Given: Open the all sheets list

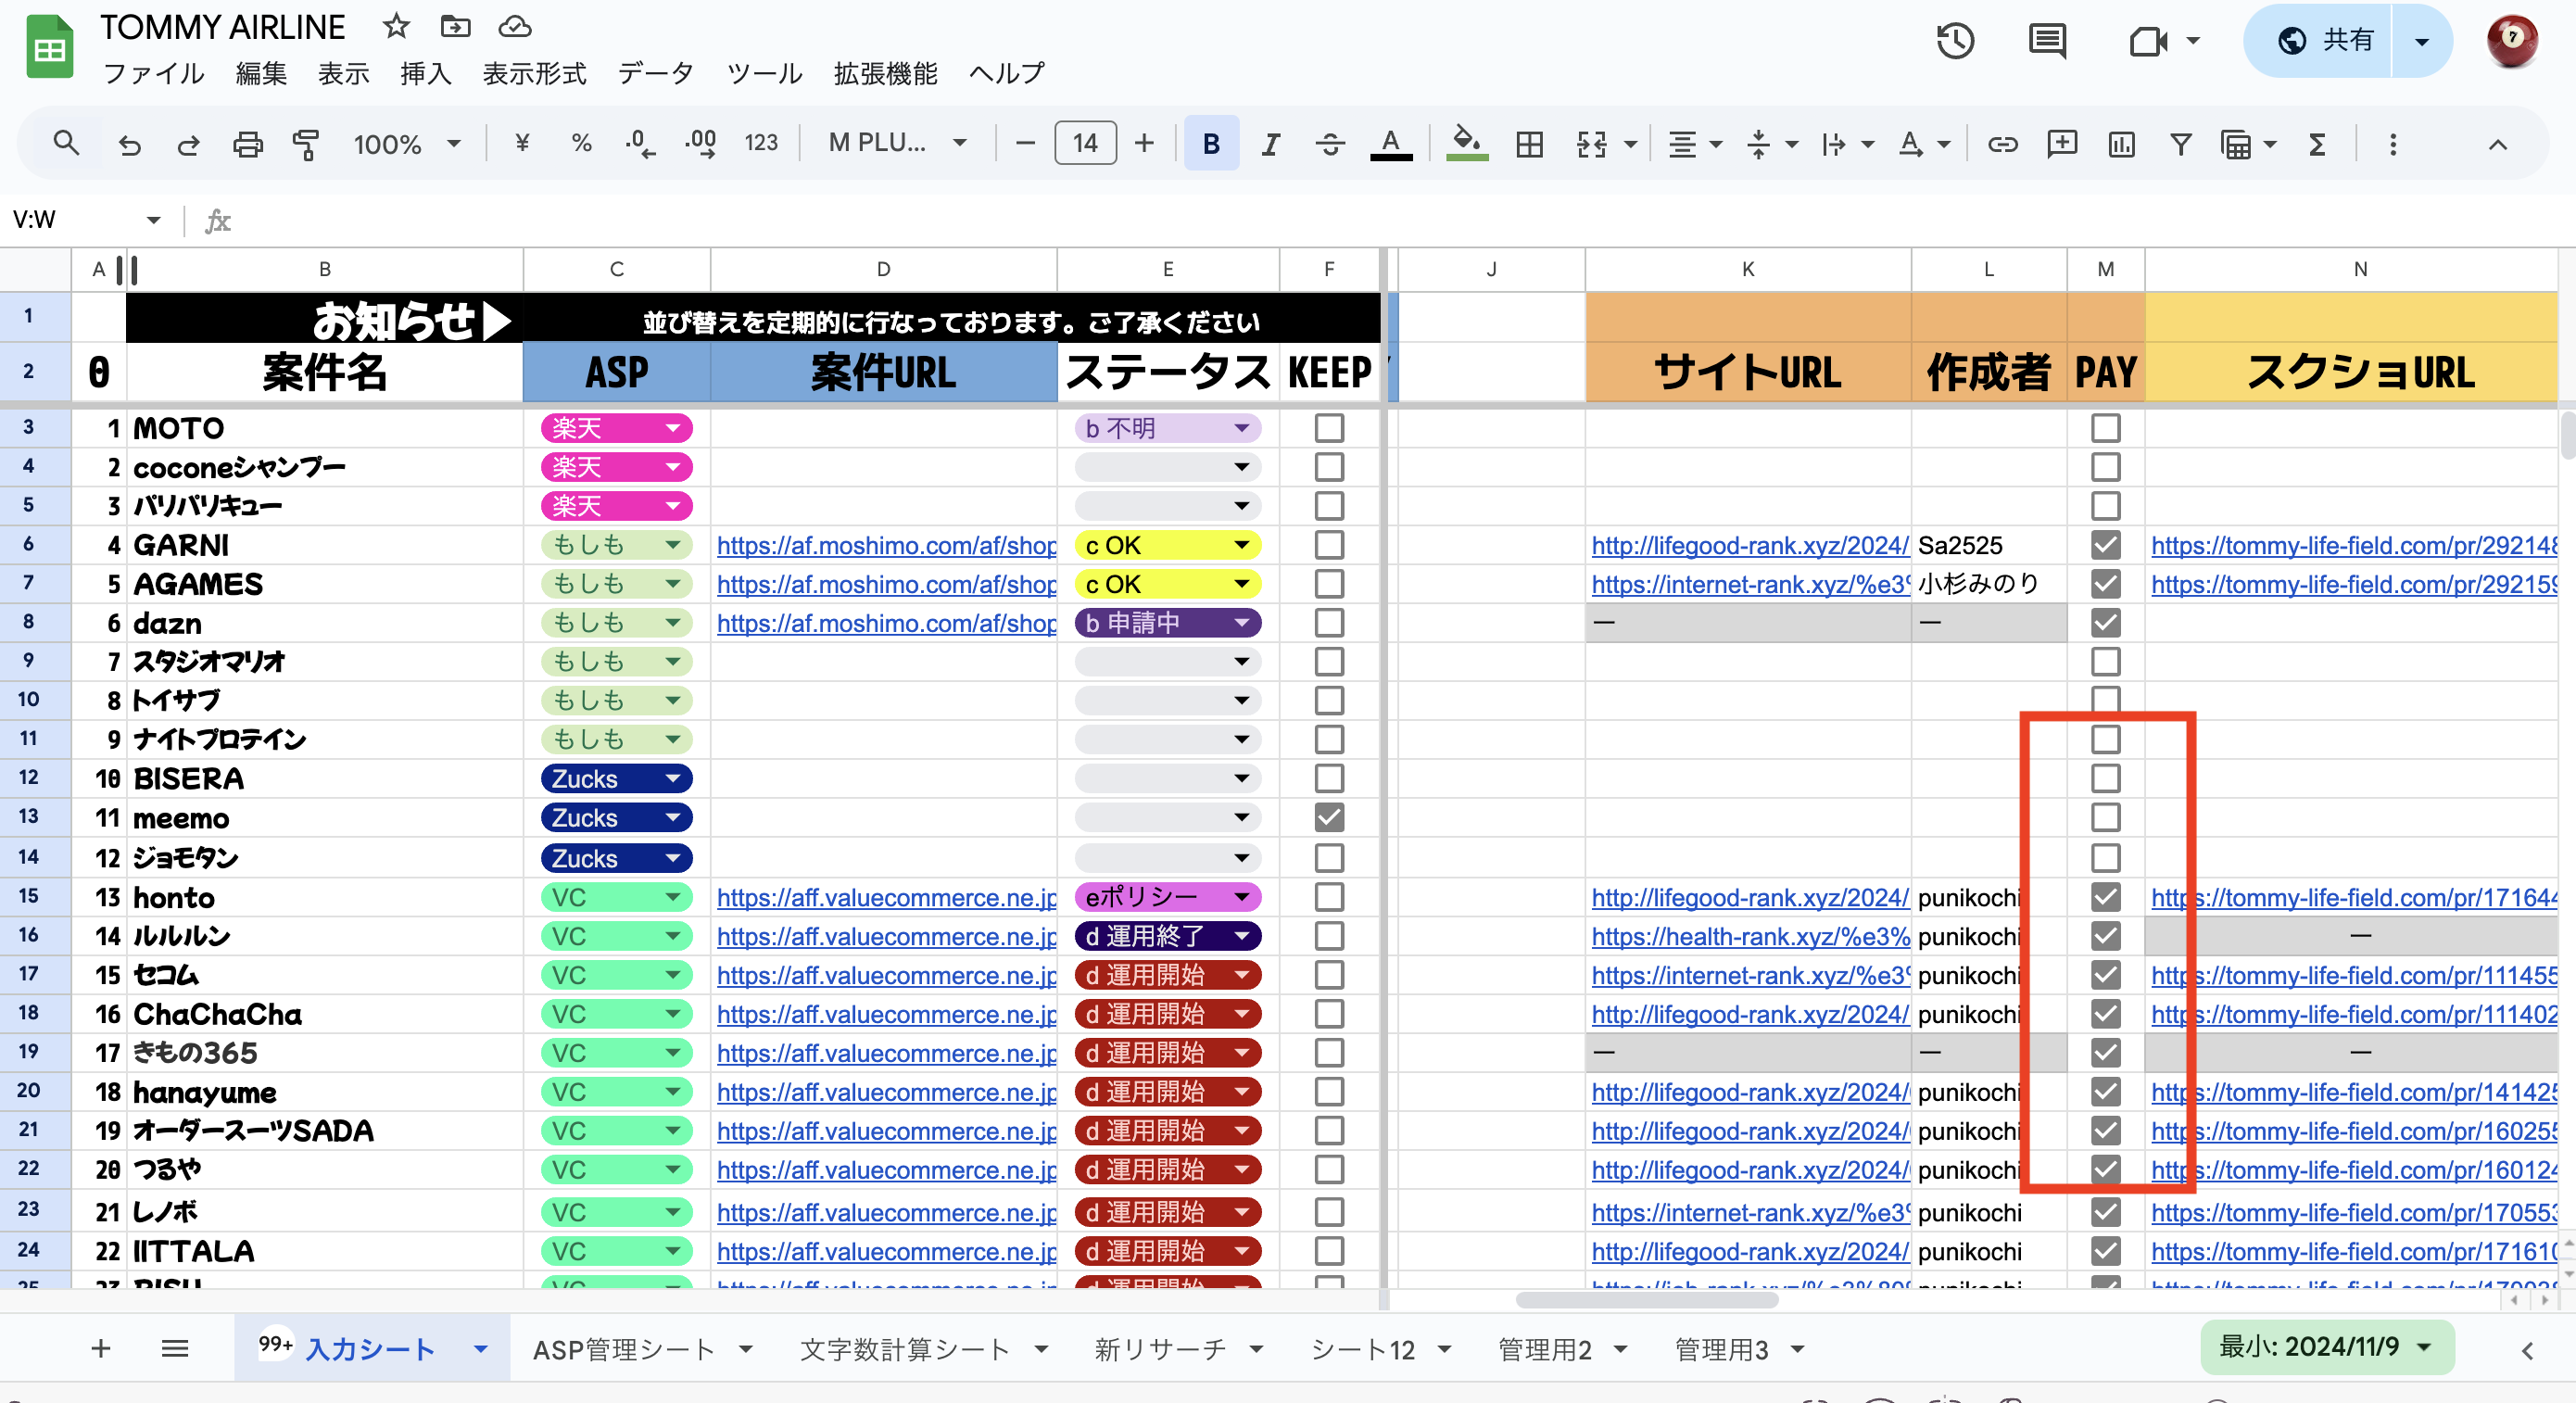Looking at the screenshot, I should click(175, 1349).
